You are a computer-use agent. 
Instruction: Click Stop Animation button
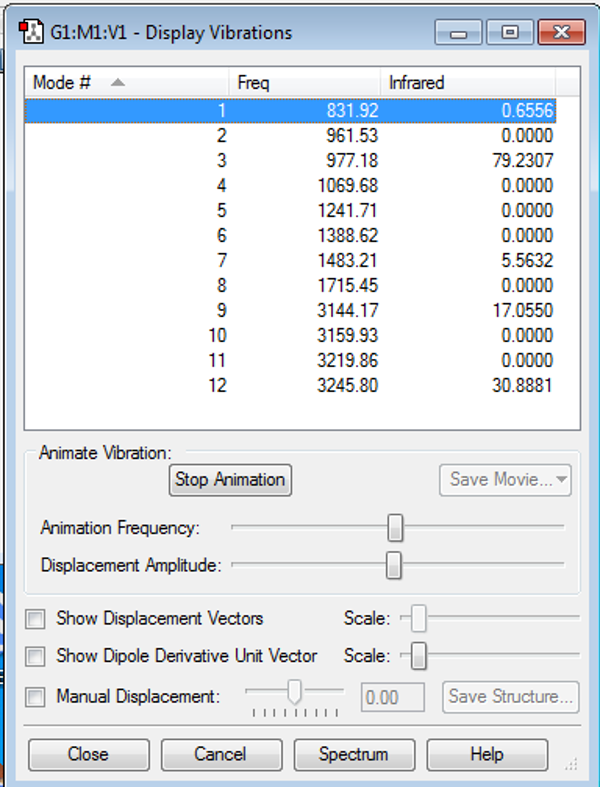pos(230,480)
